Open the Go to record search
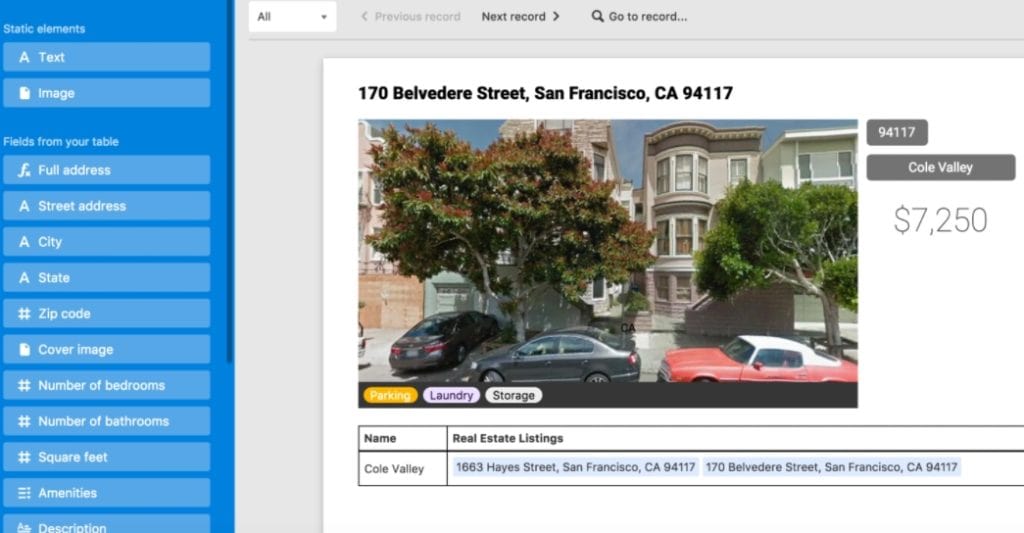 [639, 16]
